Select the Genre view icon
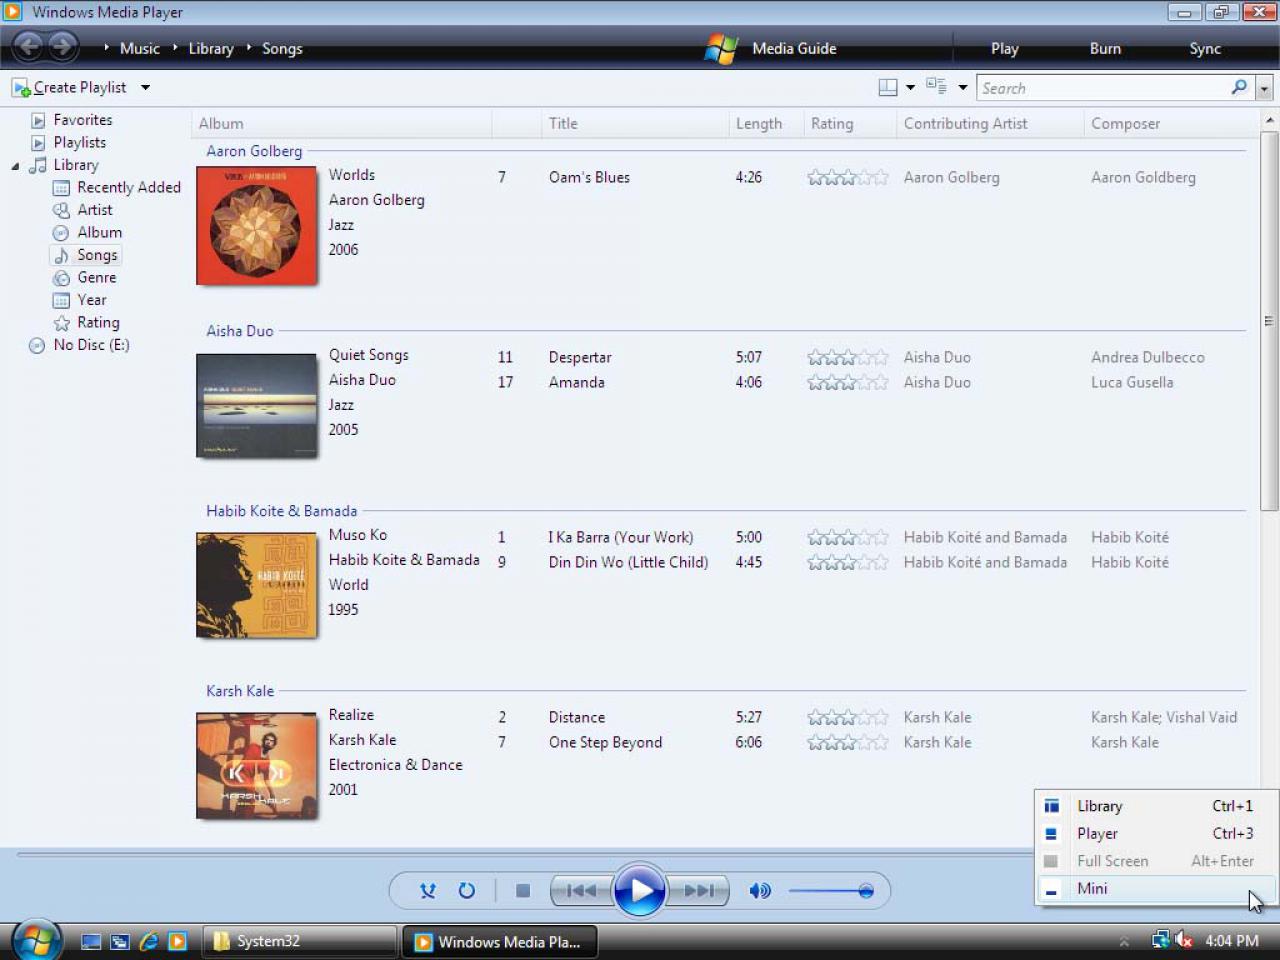The image size is (1280, 960). point(61,278)
